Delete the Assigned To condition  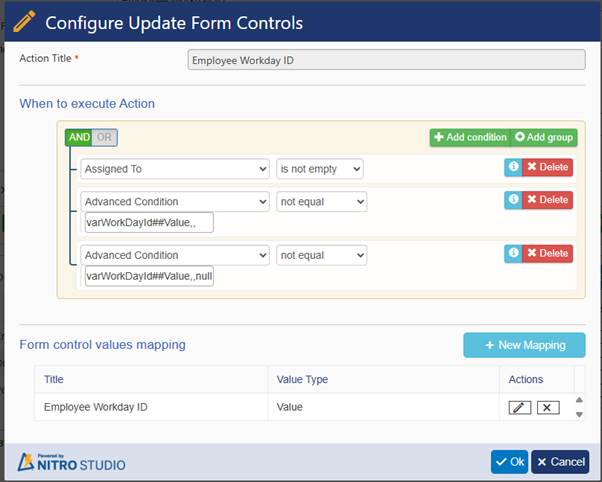[547, 168]
